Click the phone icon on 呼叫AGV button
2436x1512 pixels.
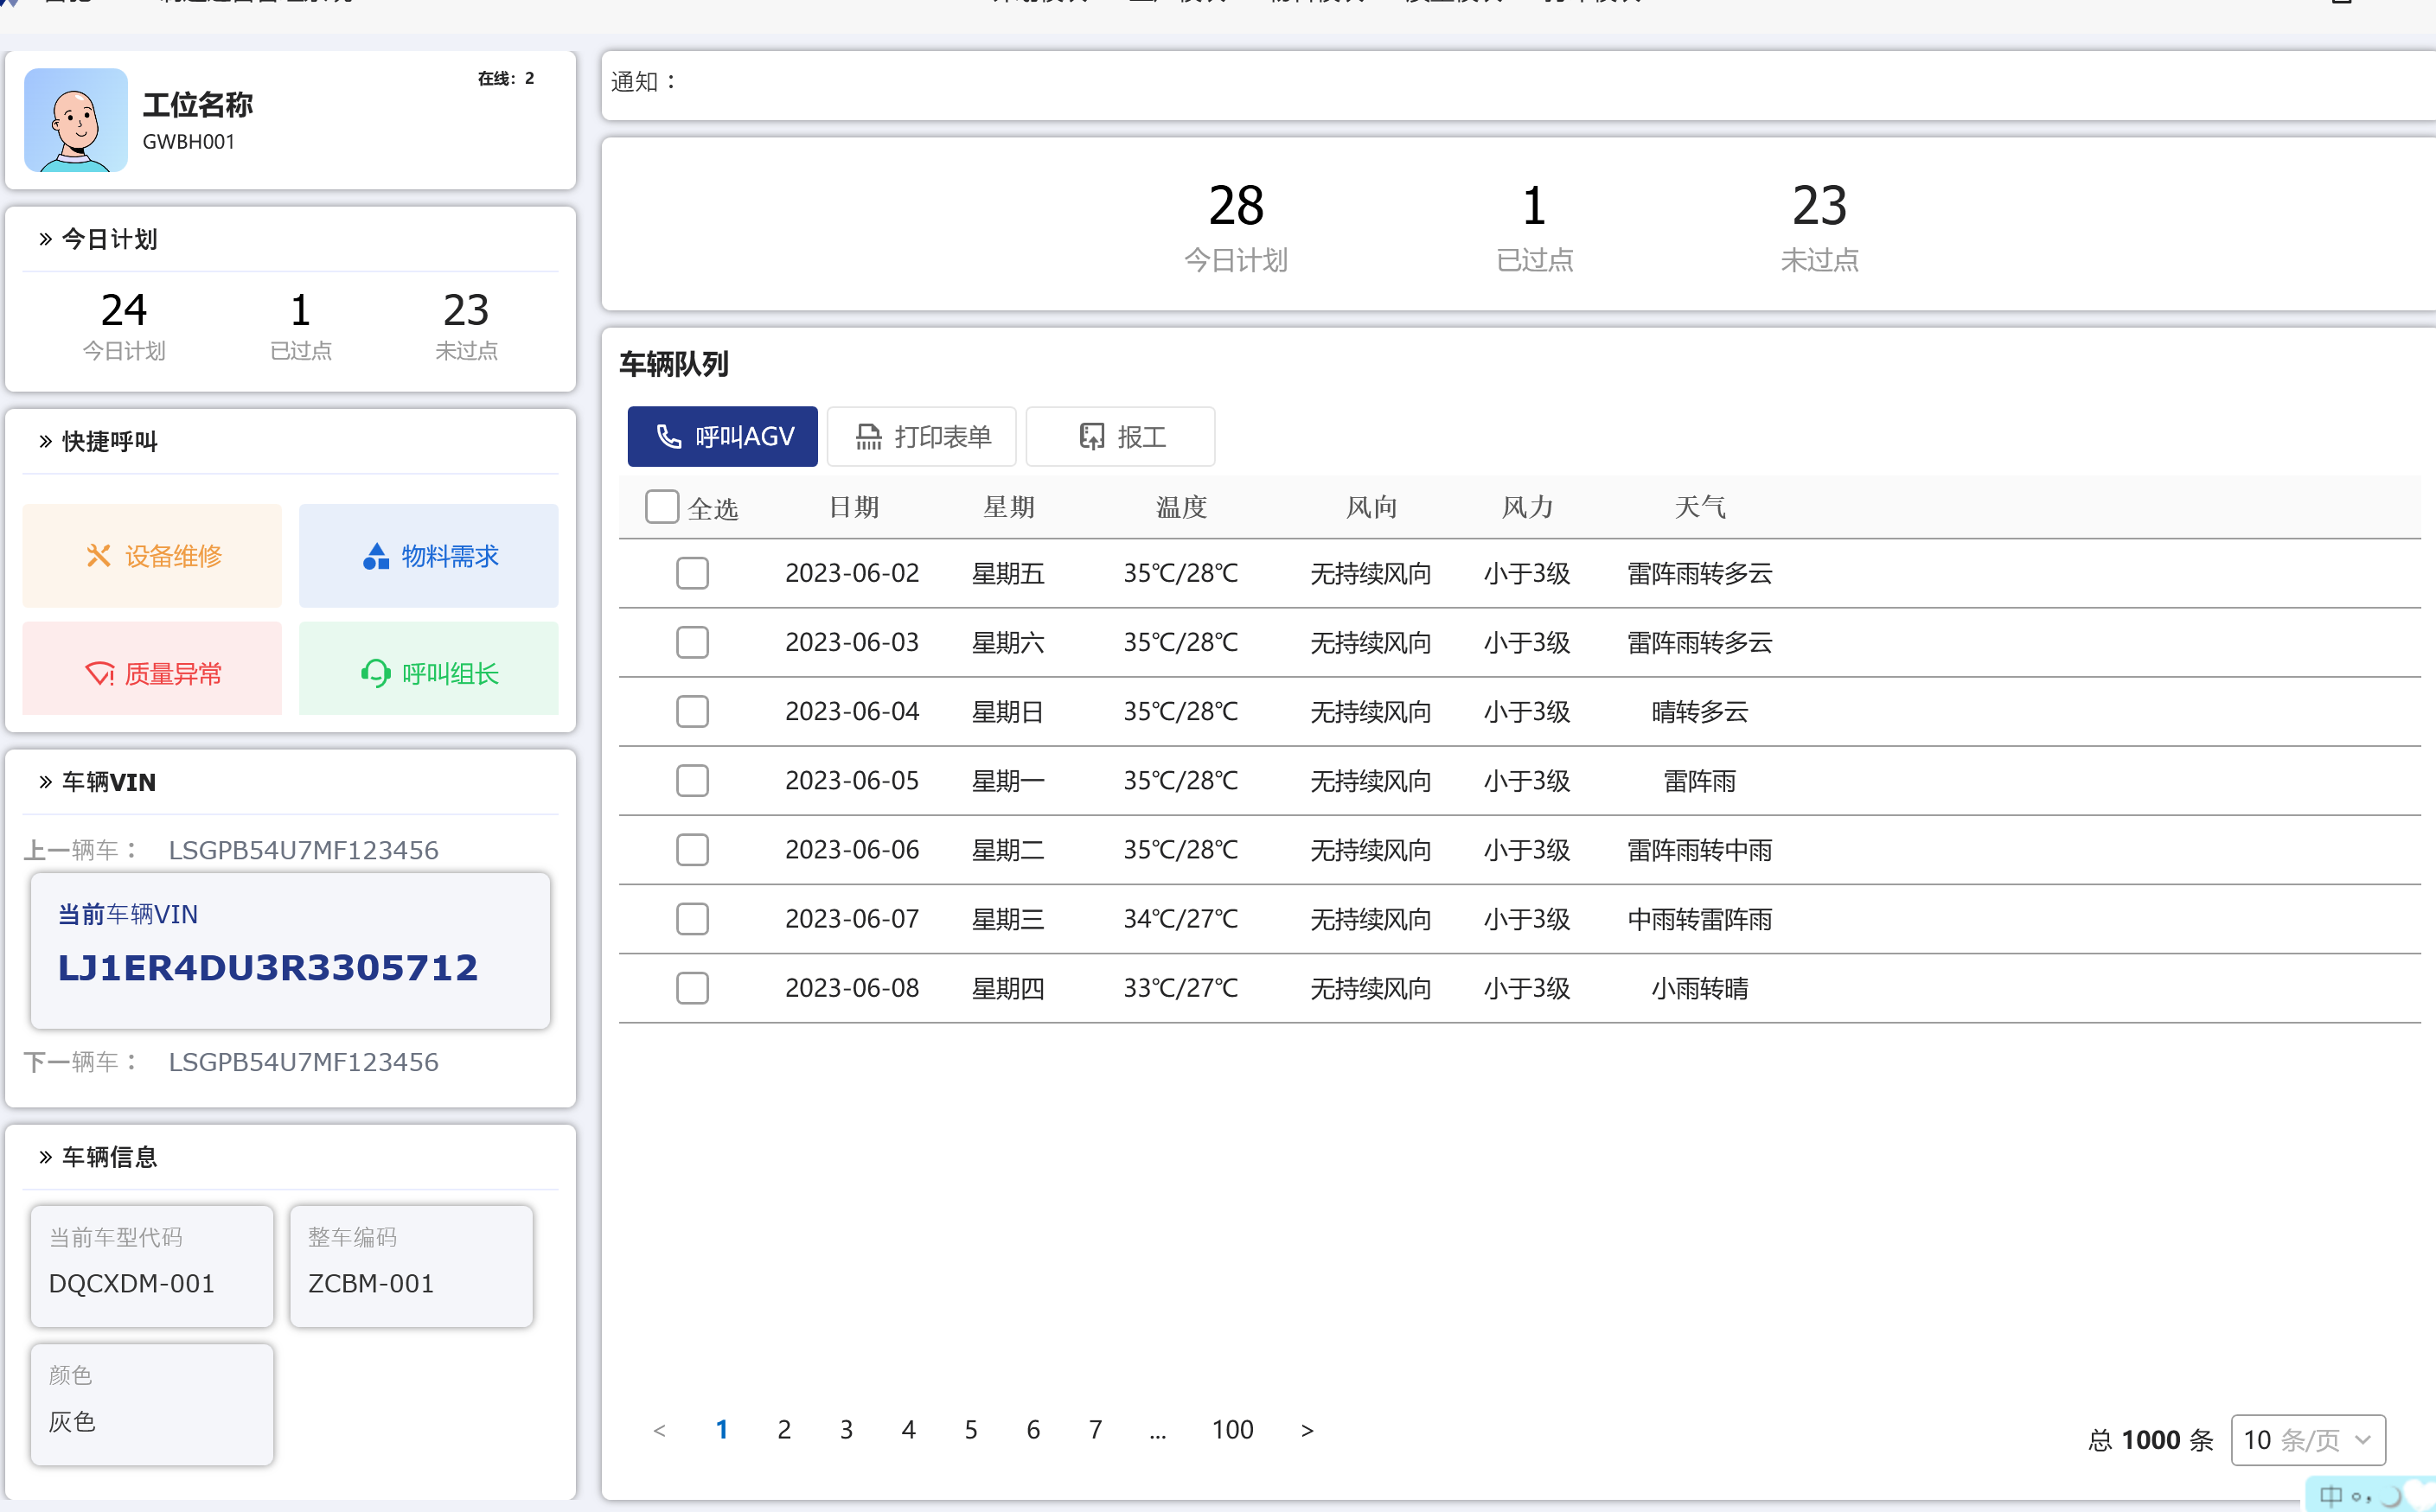pyautogui.click(x=669, y=437)
